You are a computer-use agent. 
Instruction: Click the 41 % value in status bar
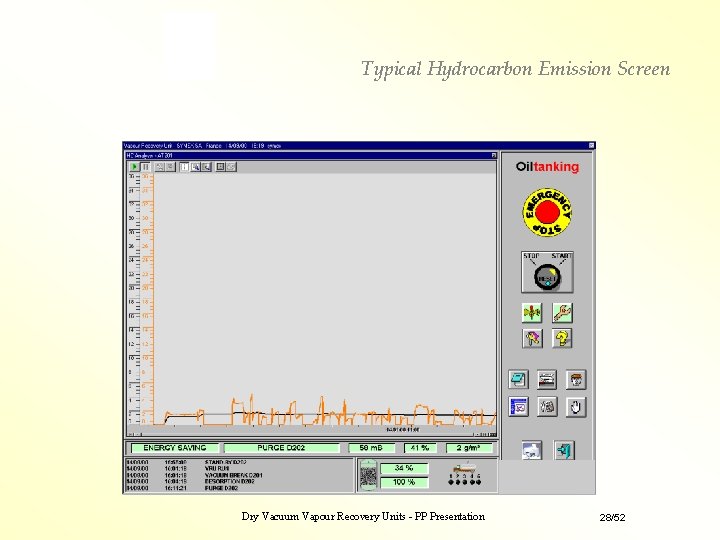(x=420, y=448)
